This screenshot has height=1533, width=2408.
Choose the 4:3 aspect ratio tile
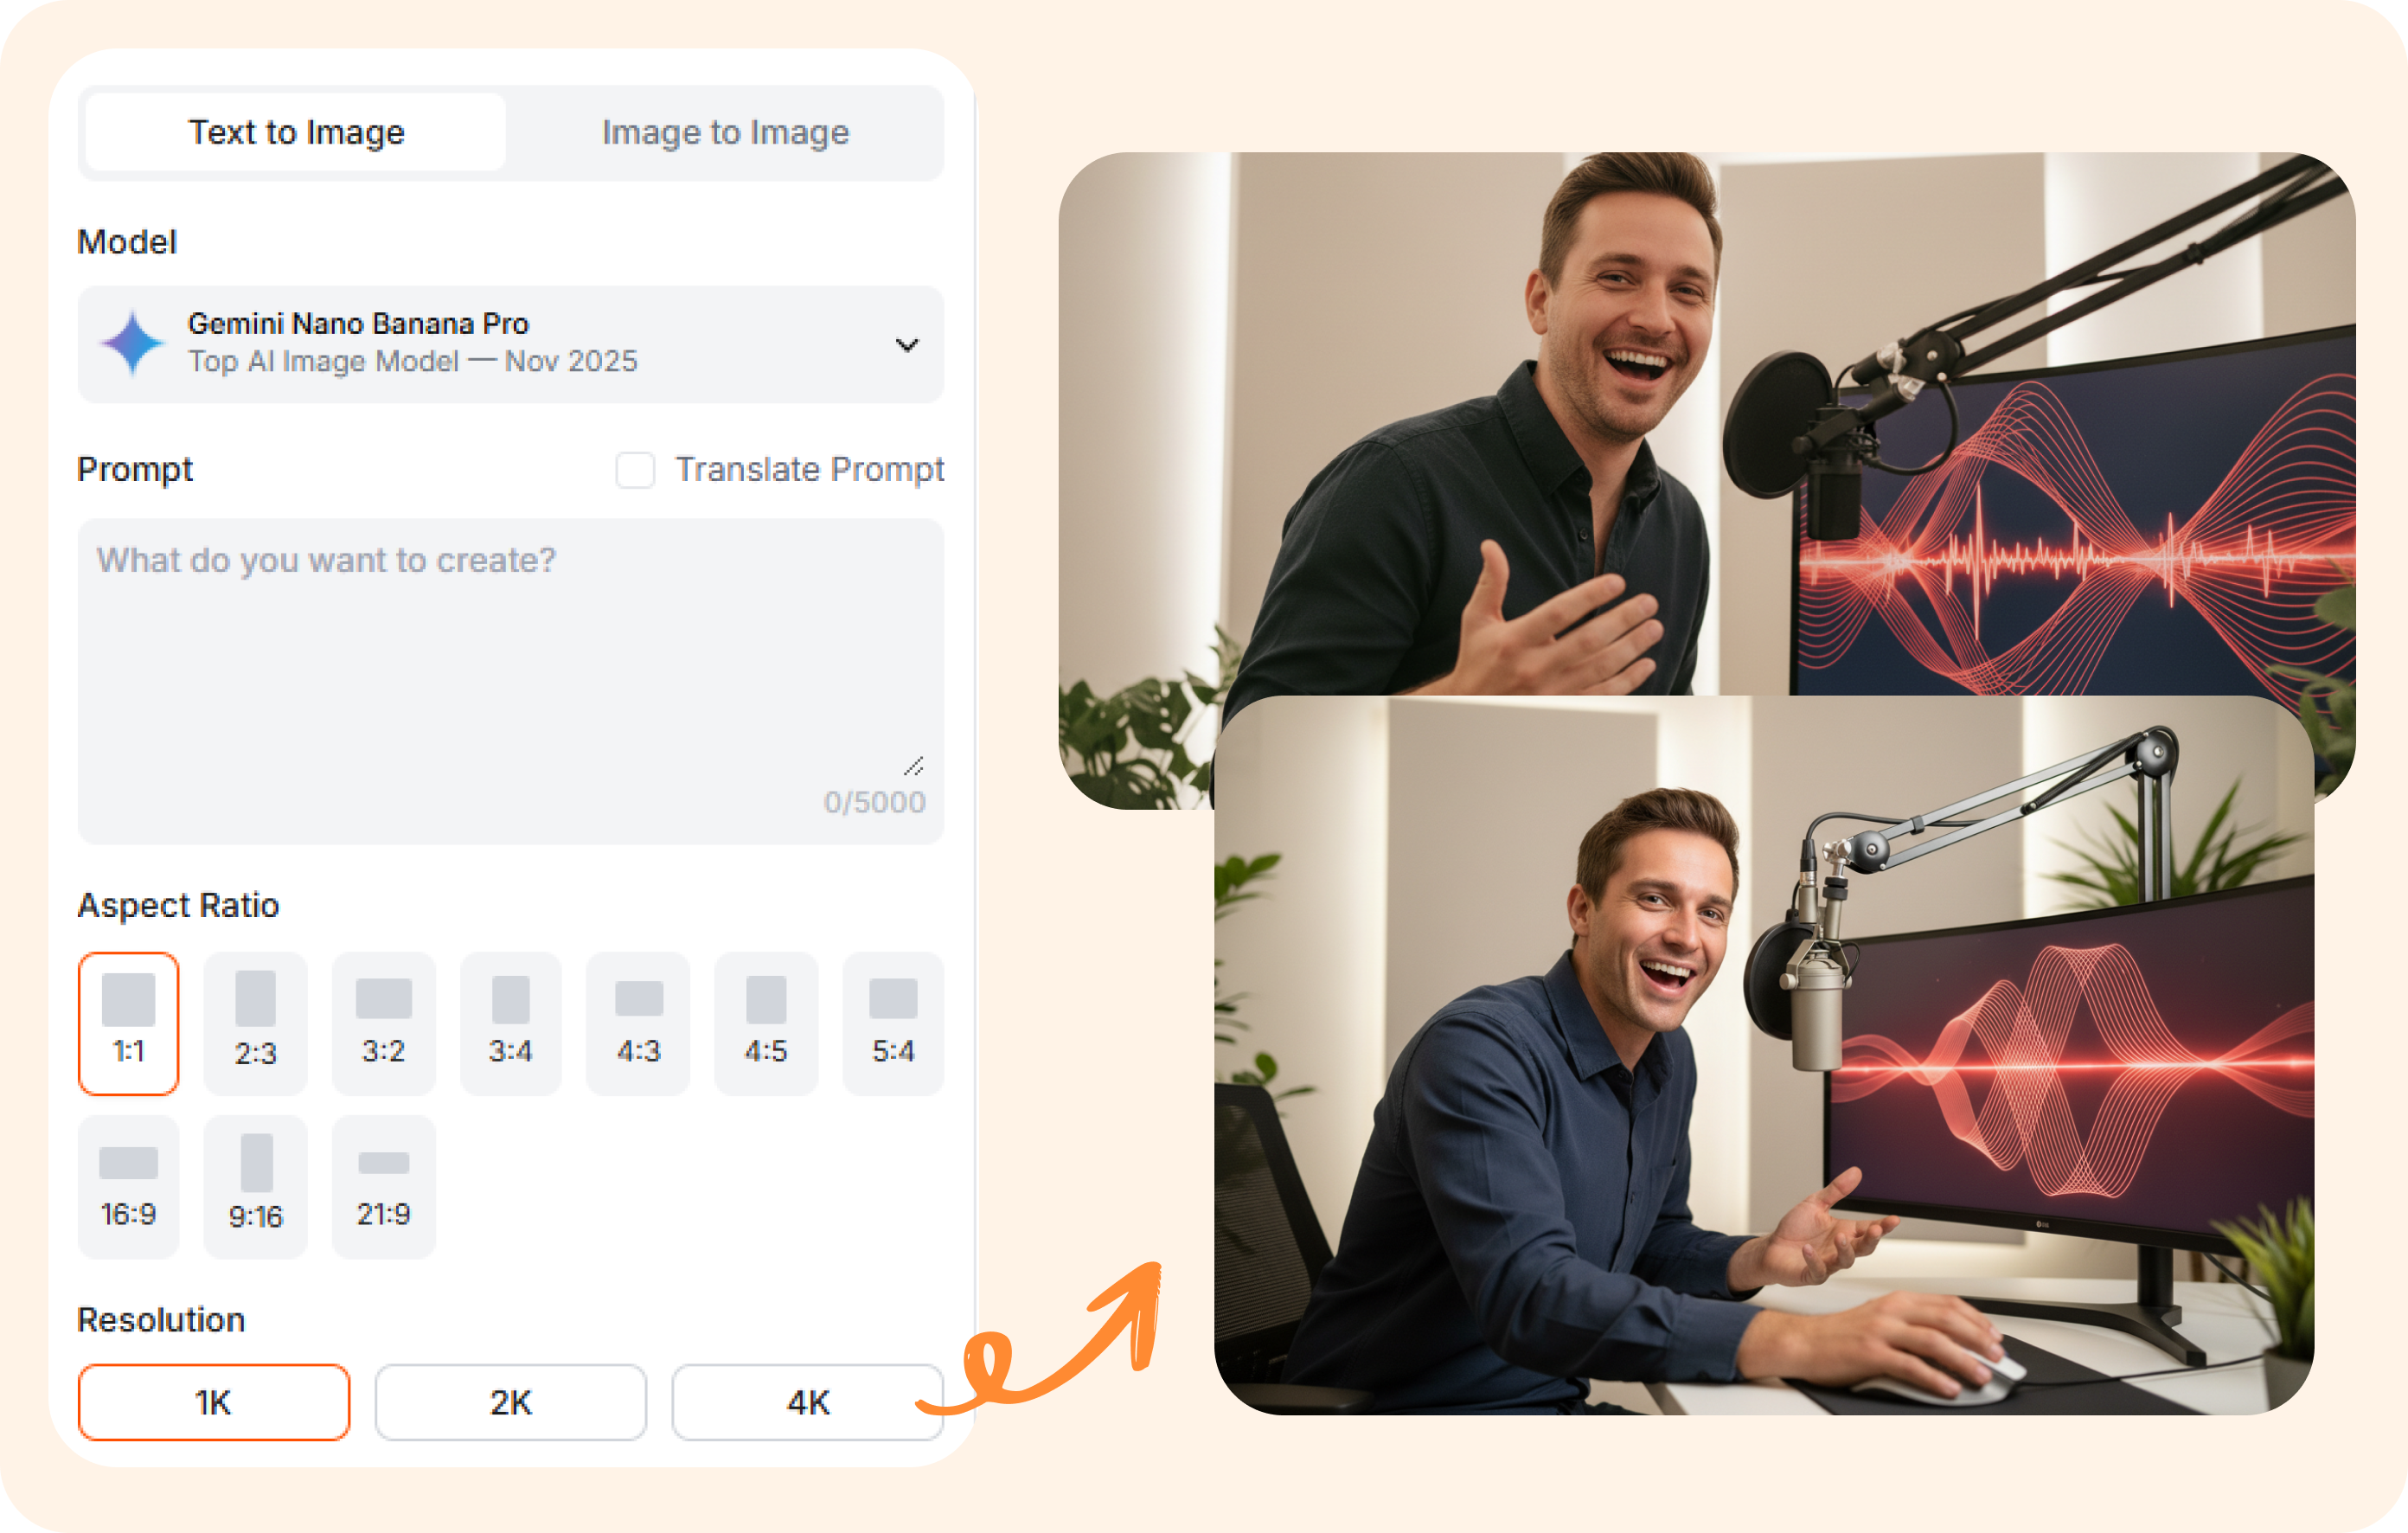tap(638, 1023)
